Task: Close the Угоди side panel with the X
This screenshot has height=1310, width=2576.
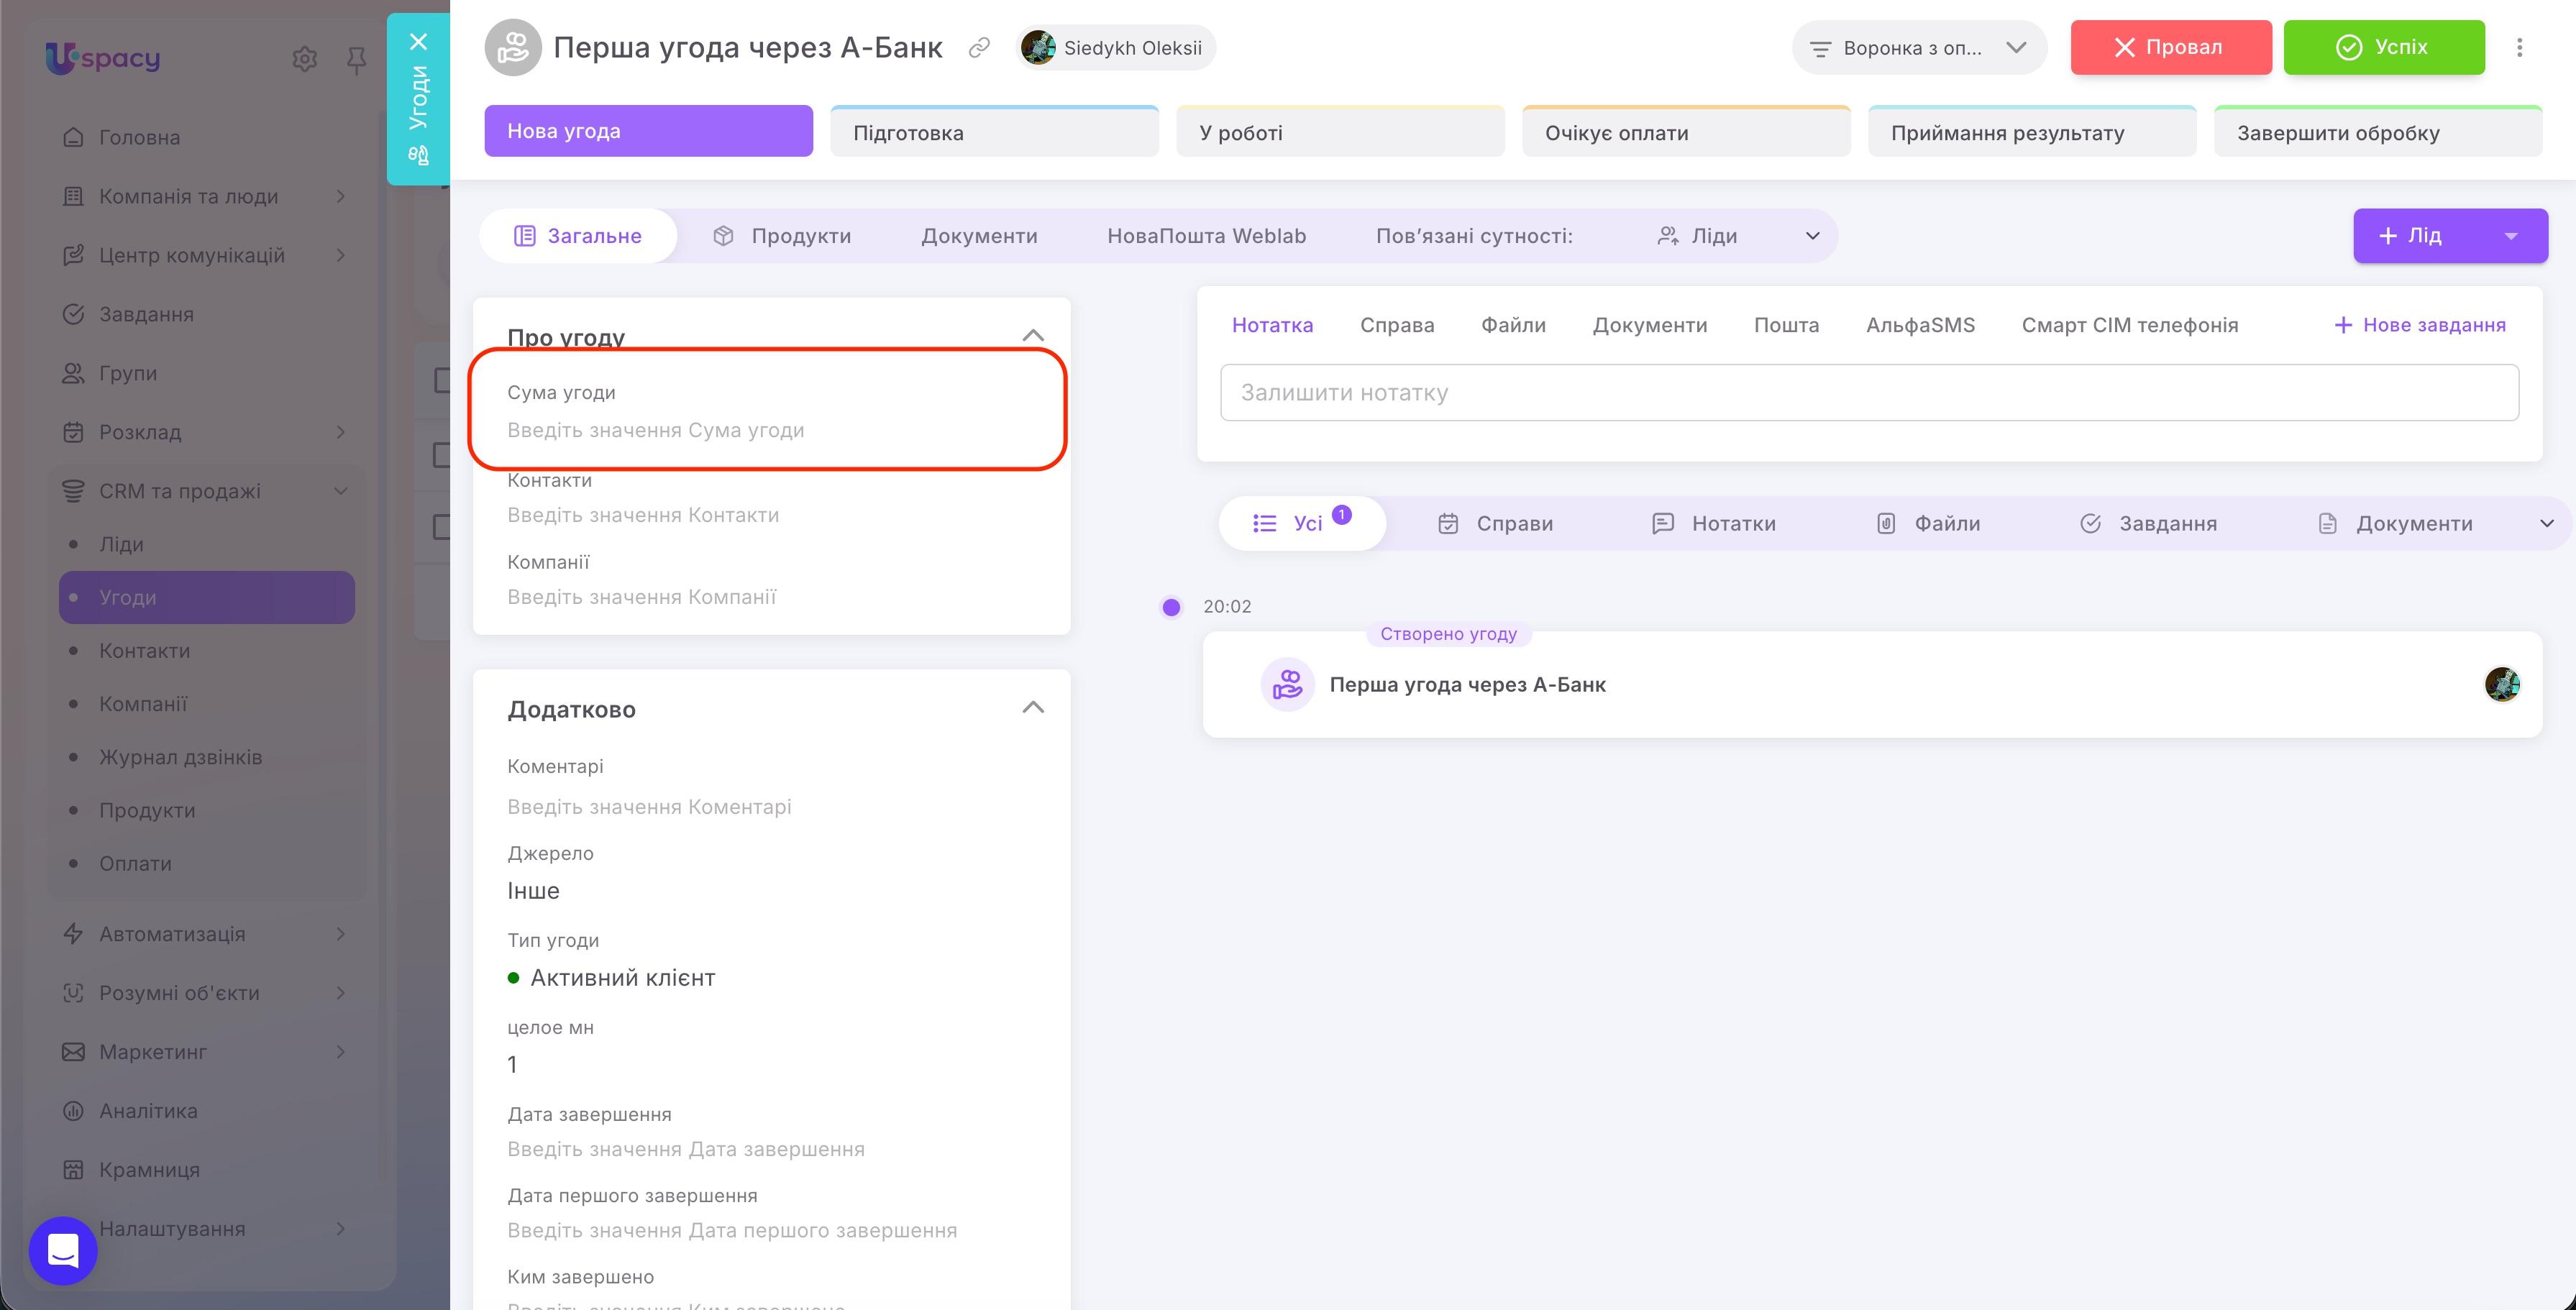Action: coord(418,42)
